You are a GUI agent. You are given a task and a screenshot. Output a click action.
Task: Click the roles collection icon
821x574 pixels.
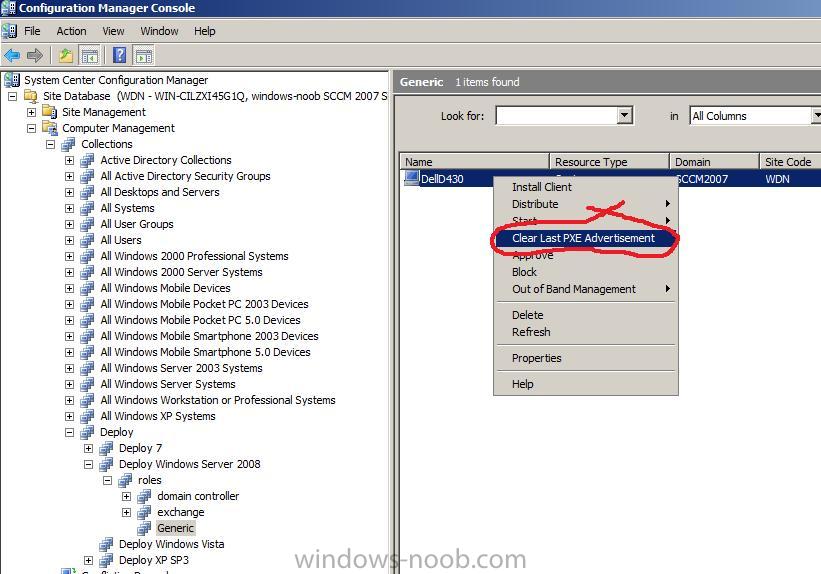pos(126,480)
